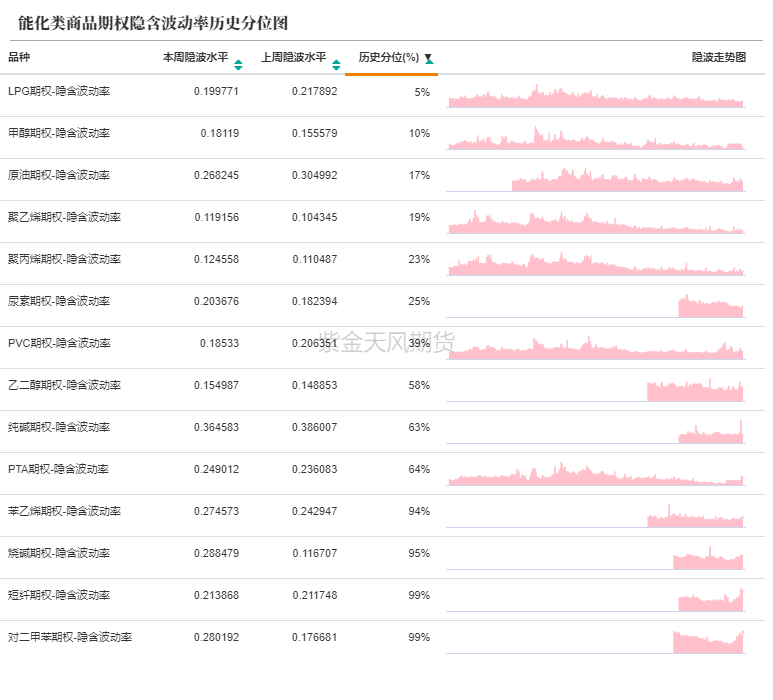Select row LPG期权-隐含波动率

383,96
